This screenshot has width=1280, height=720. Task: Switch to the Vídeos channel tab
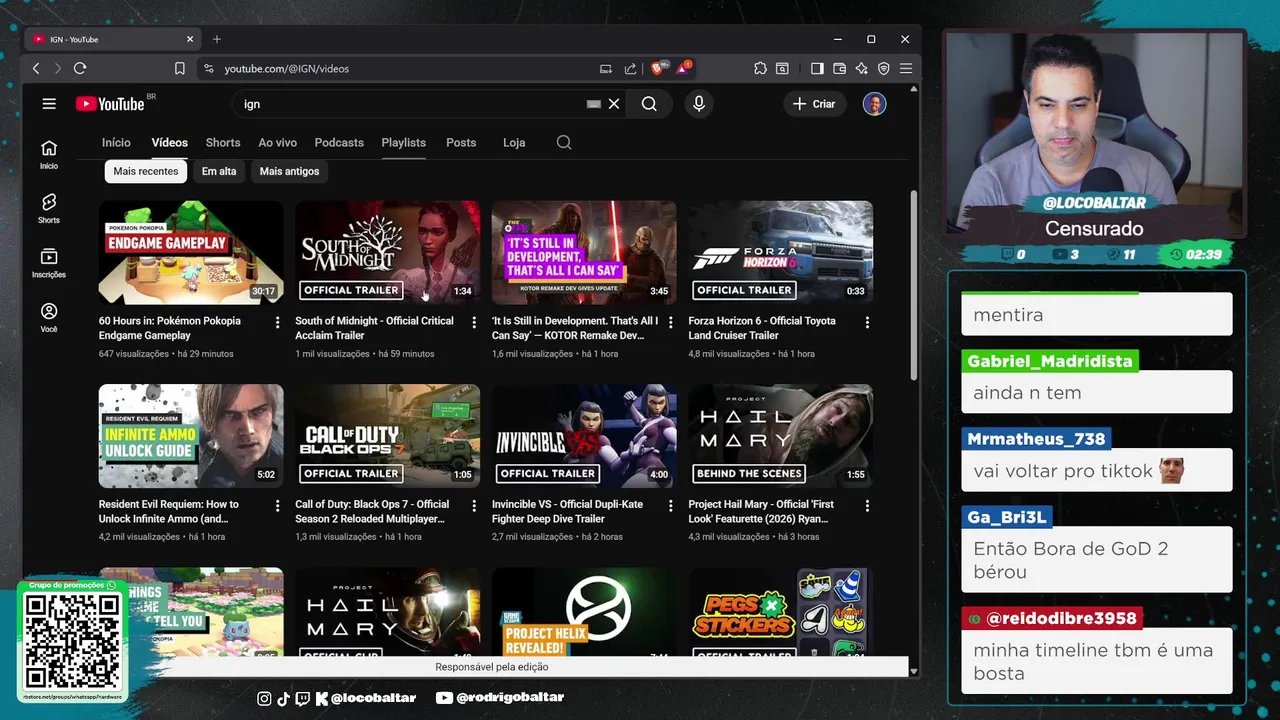coord(170,142)
